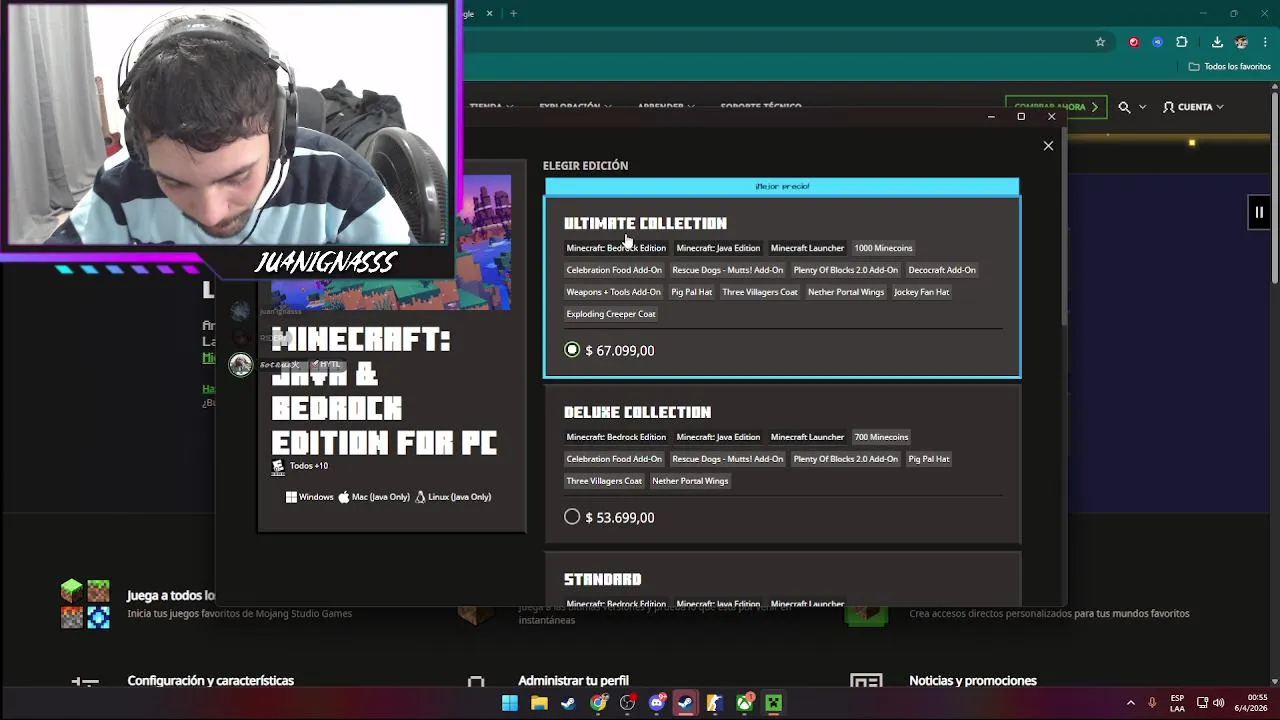This screenshot has width=1280, height=720.
Task: Click the microphone icon in the system tray
Action: (x=1152, y=703)
